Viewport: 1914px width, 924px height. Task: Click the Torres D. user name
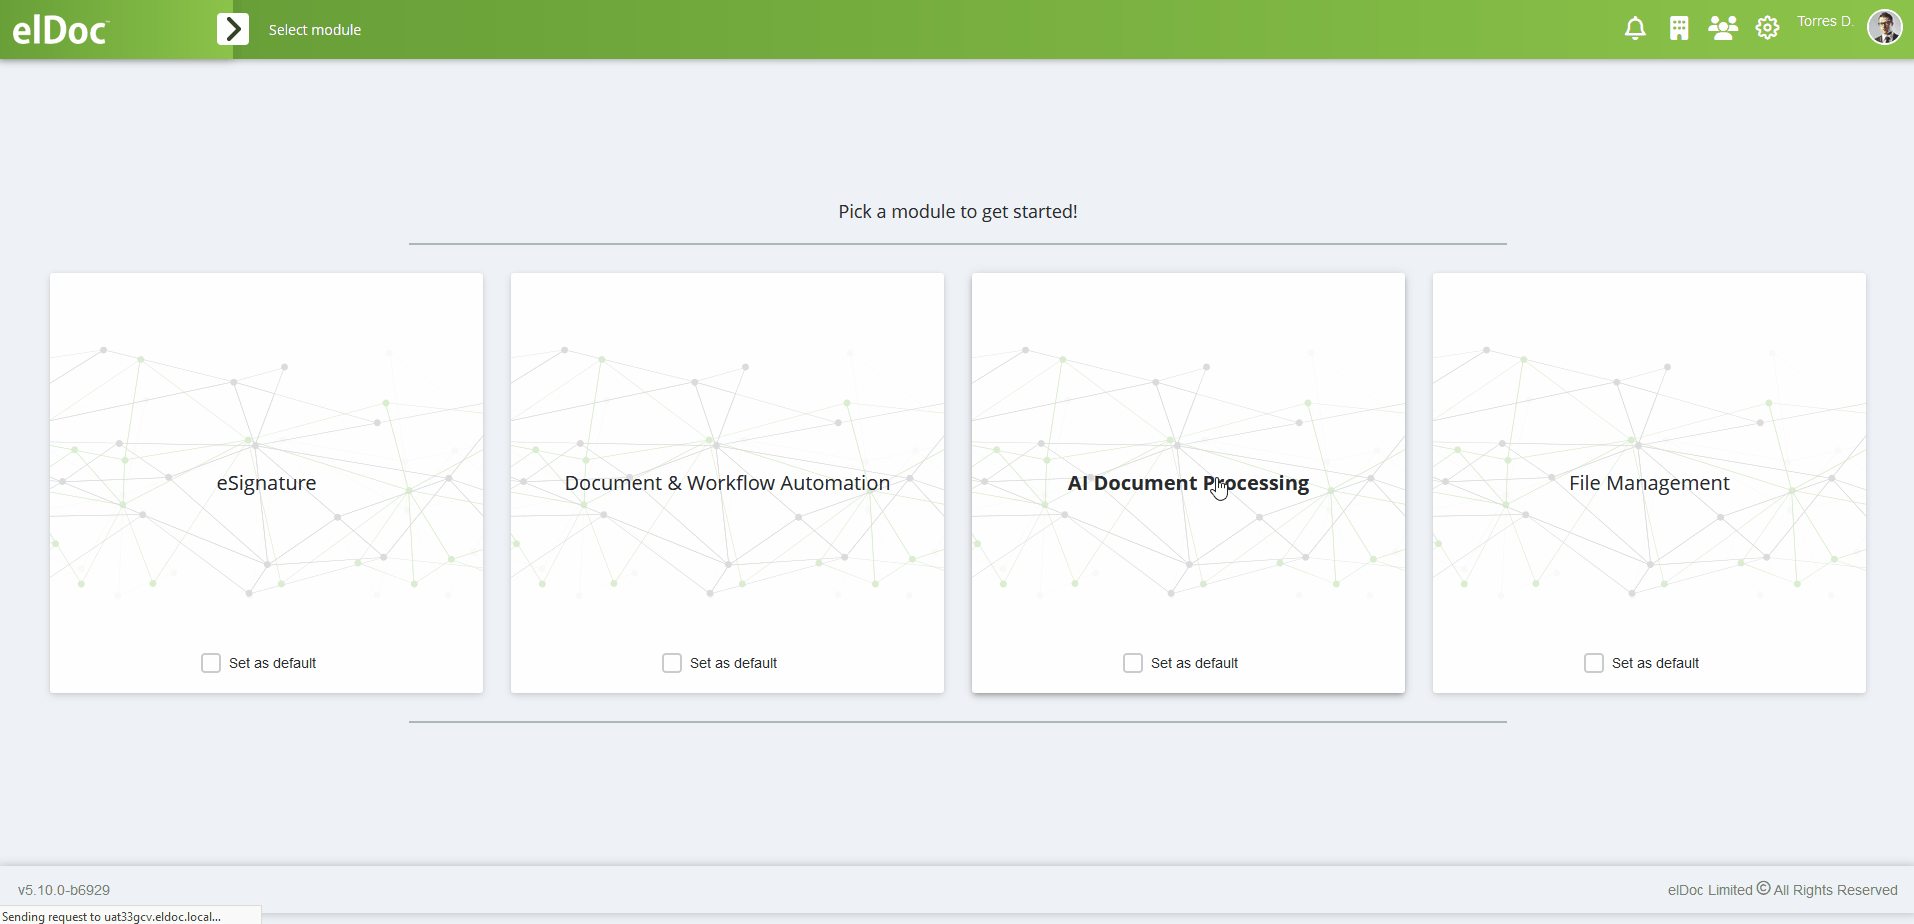(x=1825, y=21)
